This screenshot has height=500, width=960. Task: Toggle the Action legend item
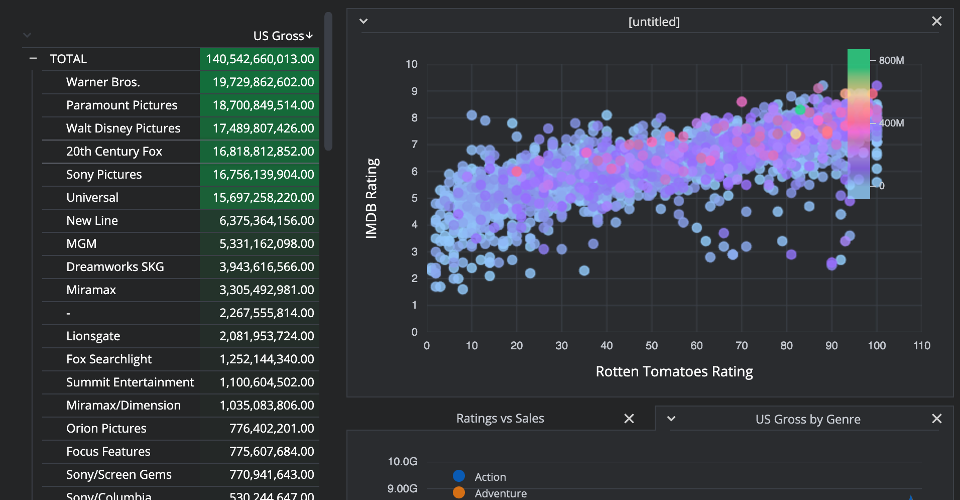(x=479, y=477)
